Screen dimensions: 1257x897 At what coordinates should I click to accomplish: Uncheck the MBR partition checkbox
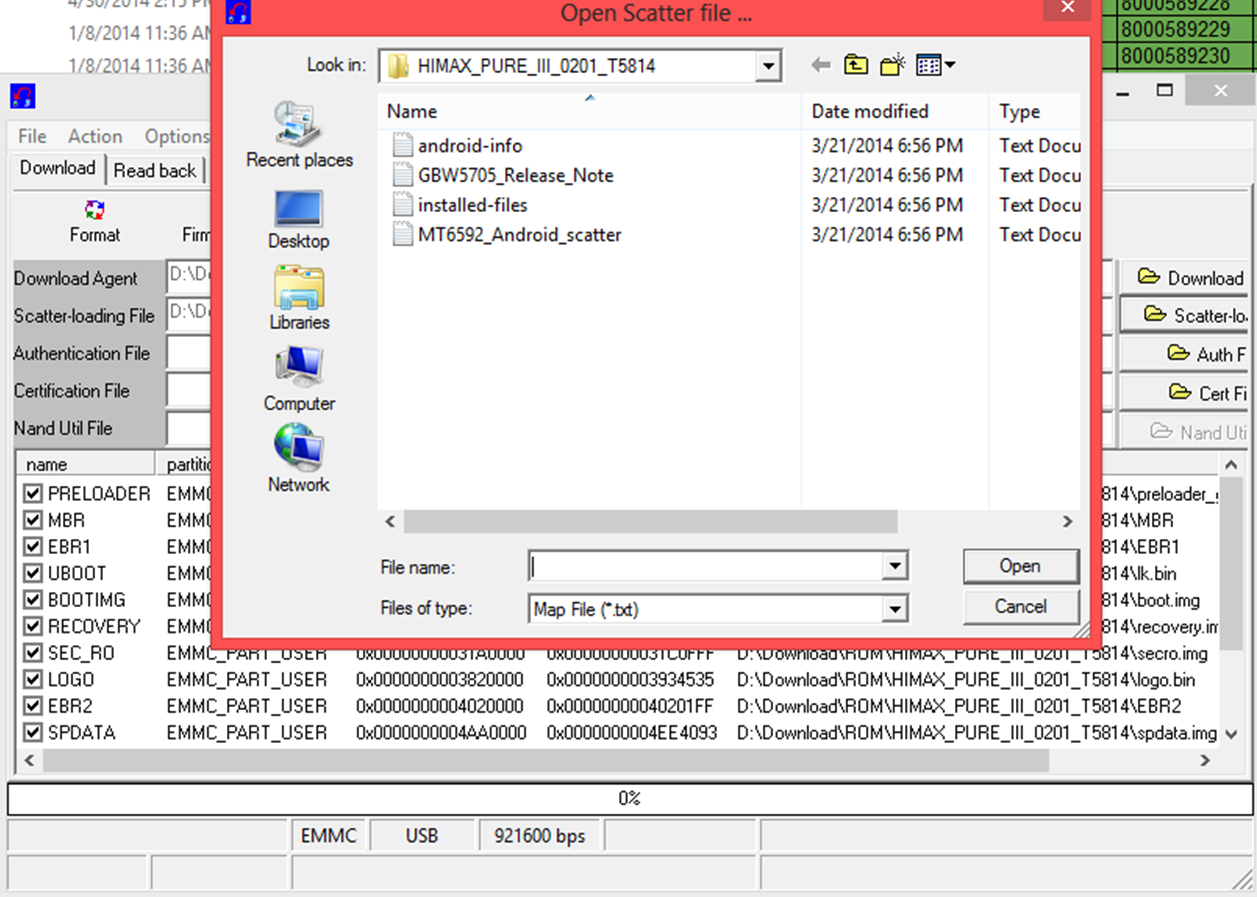click(x=33, y=521)
